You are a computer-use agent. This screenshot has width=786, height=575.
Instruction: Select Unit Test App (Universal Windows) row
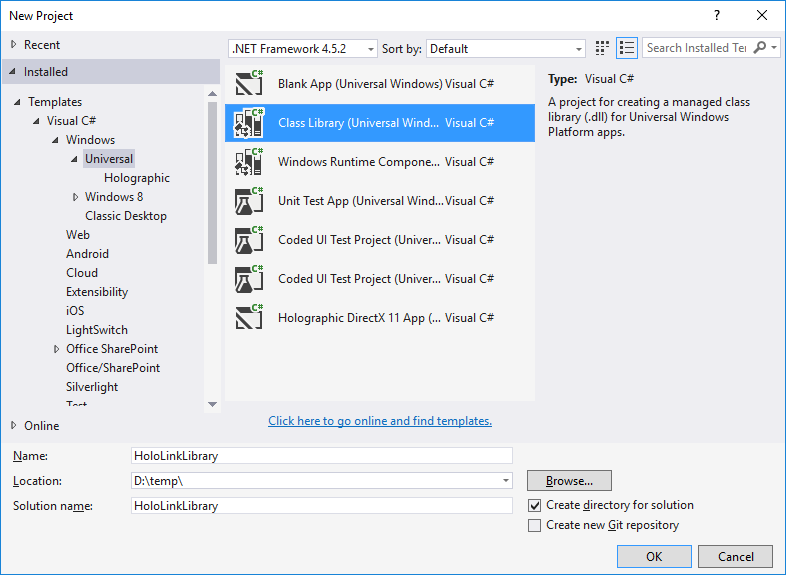click(380, 201)
